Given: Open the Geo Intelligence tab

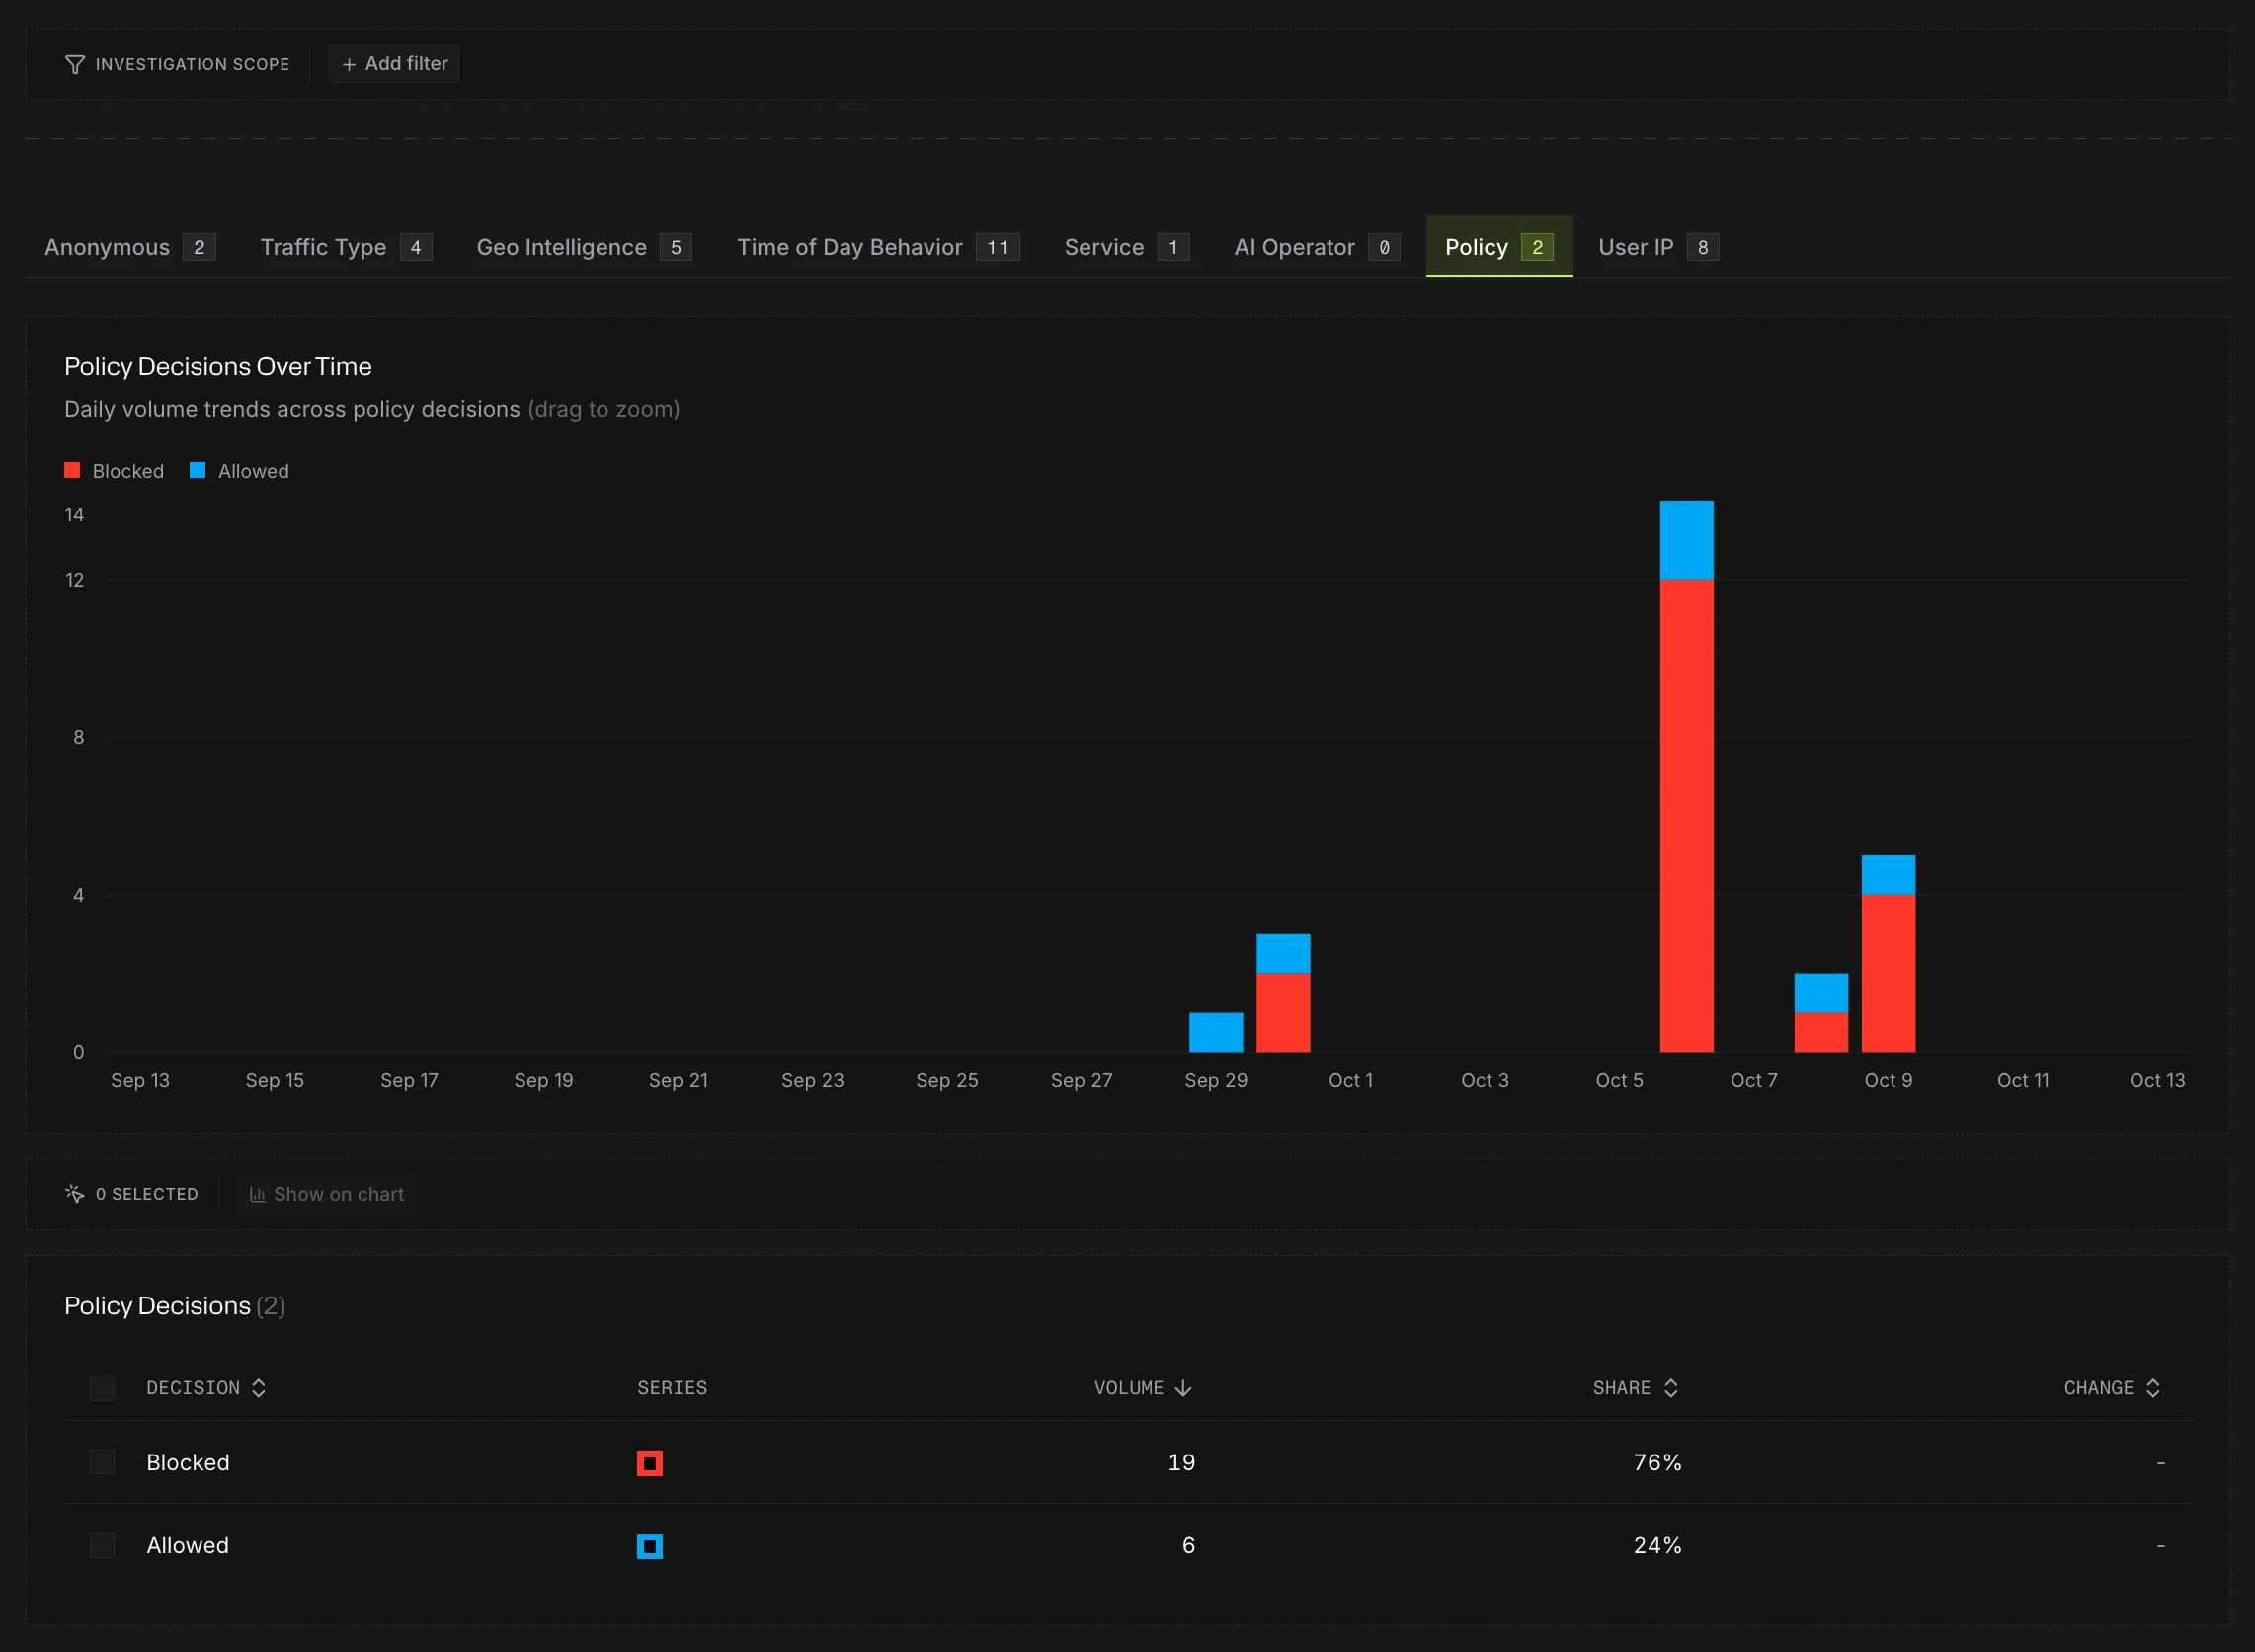Looking at the screenshot, I should pyautogui.click(x=584, y=247).
